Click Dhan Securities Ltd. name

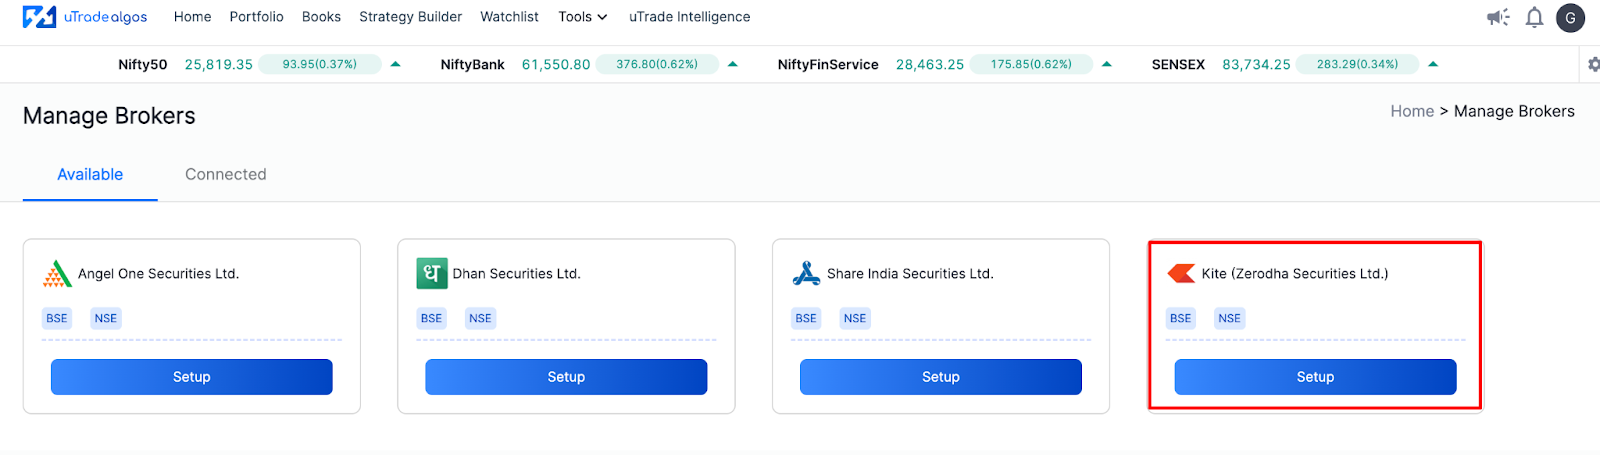click(516, 273)
